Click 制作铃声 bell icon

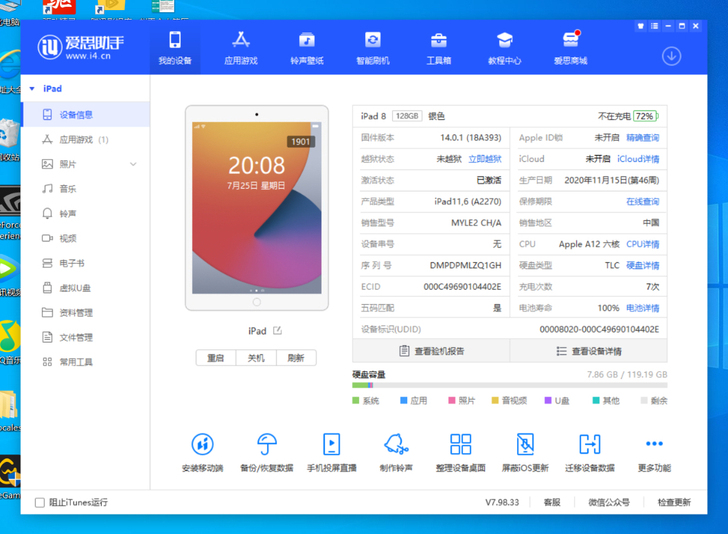click(396, 444)
